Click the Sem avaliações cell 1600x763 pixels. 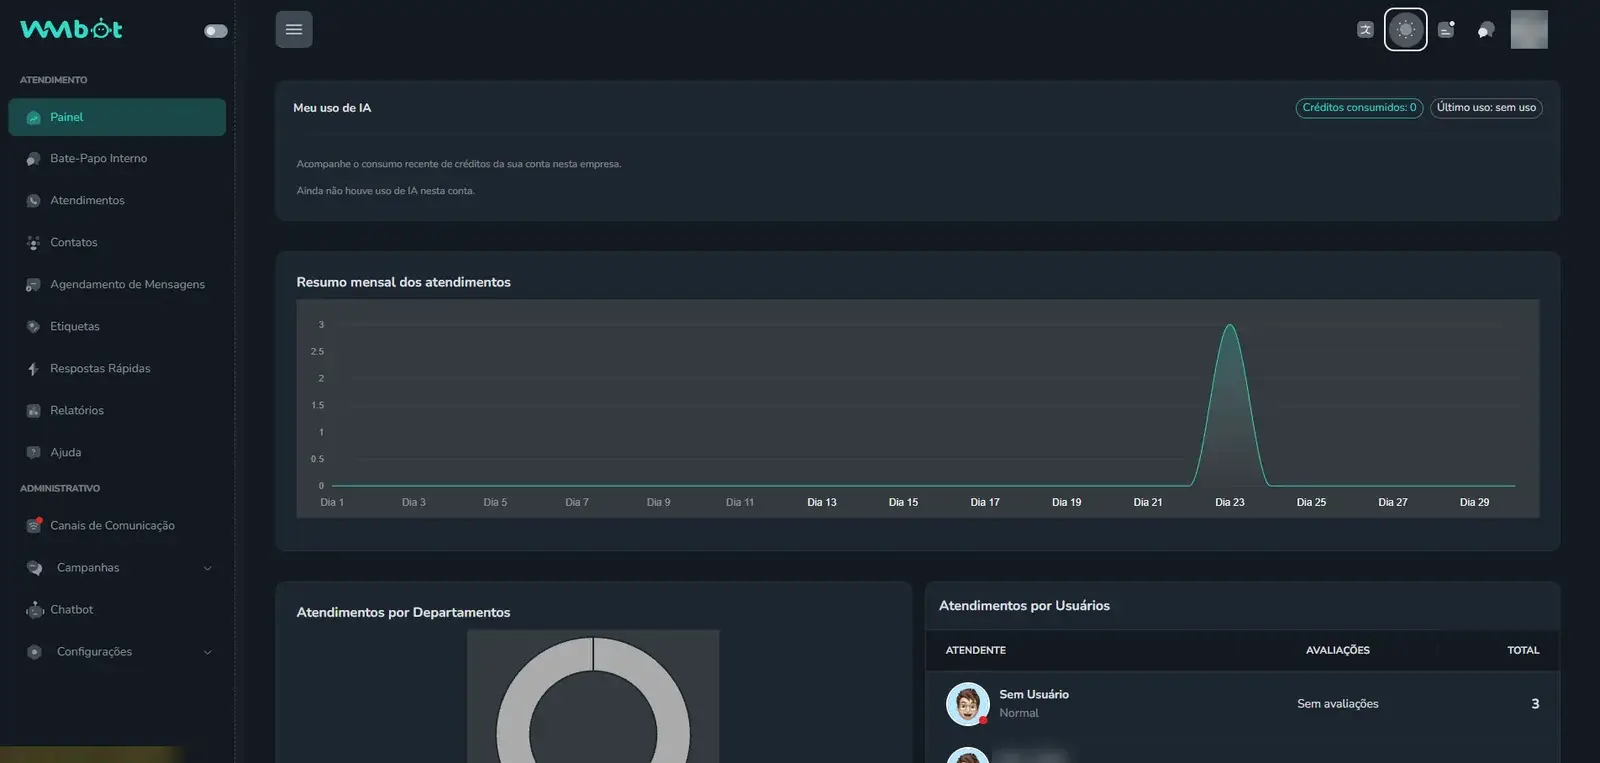1338,704
